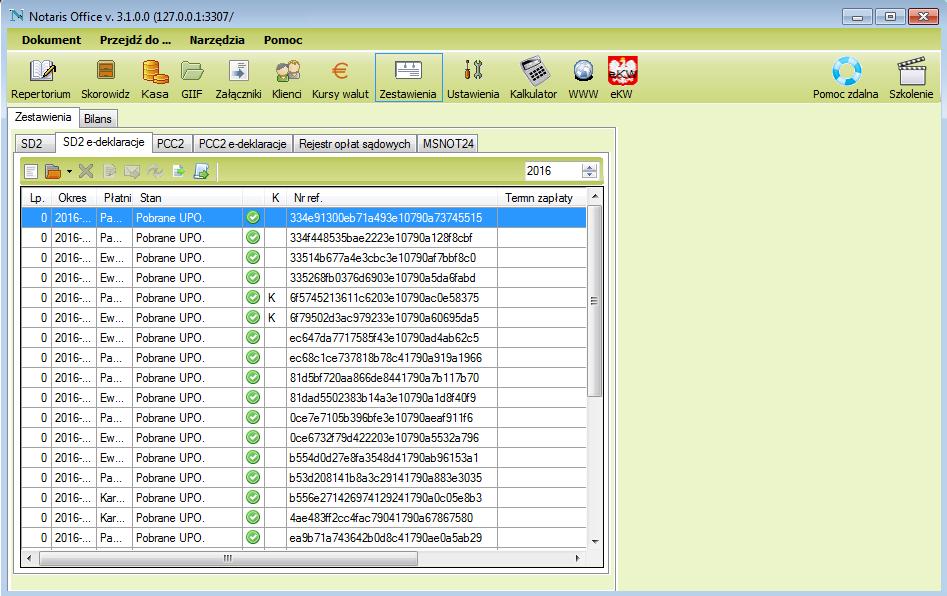
Task: Select row 334f448535bae2223e10790a128f8cbf
Action: point(304,237)
